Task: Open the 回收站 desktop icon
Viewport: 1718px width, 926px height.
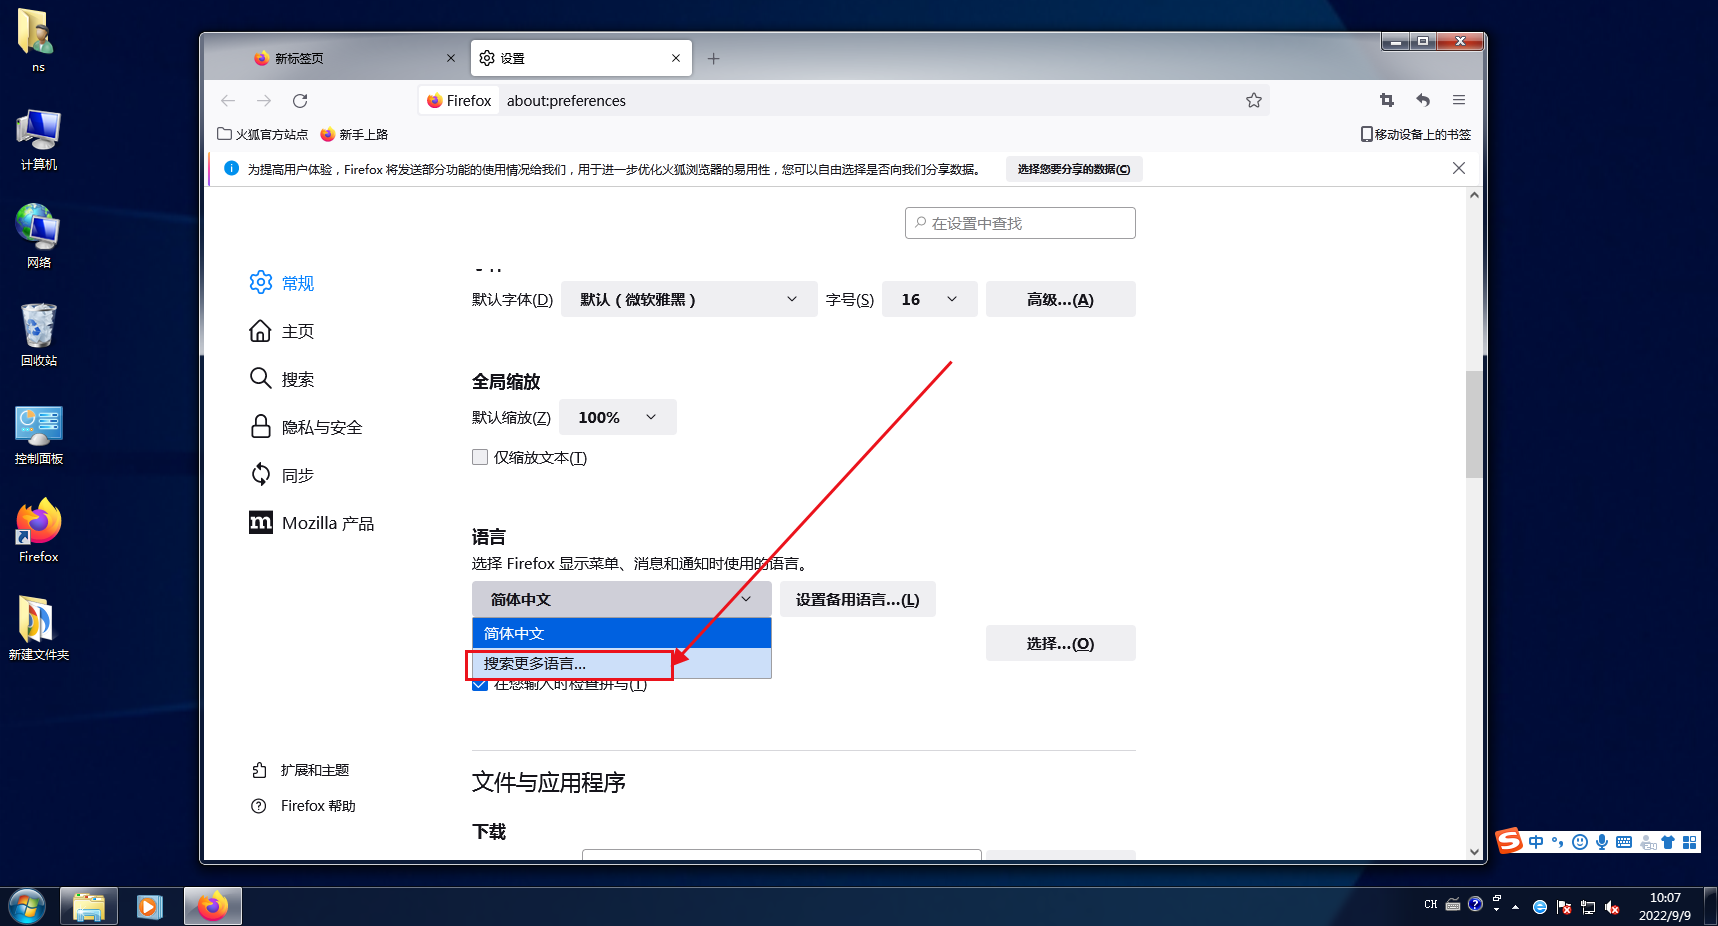Action: pos(39,335)
